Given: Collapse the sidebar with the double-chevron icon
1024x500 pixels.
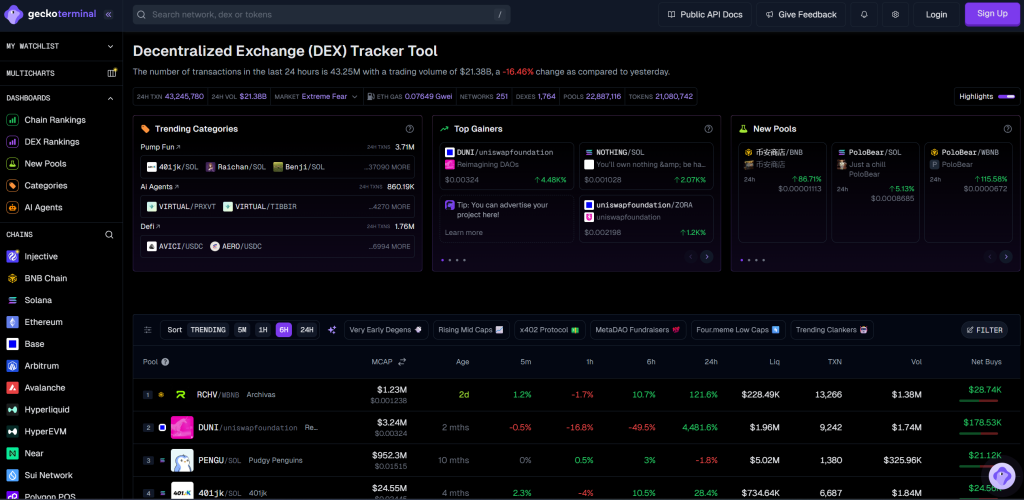Looking at the screenshot, I should (108, 15).
